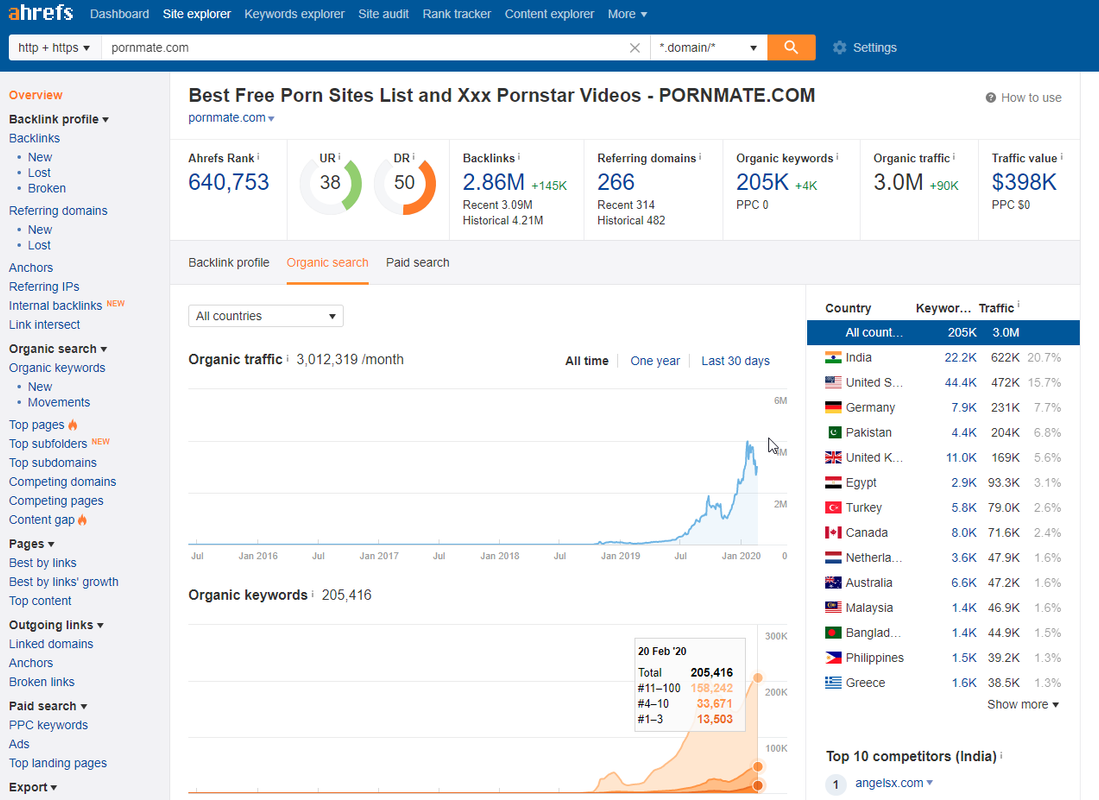
Task: Click the info icon beside DR
Action: pyautogui.click(x=414, y=156)
